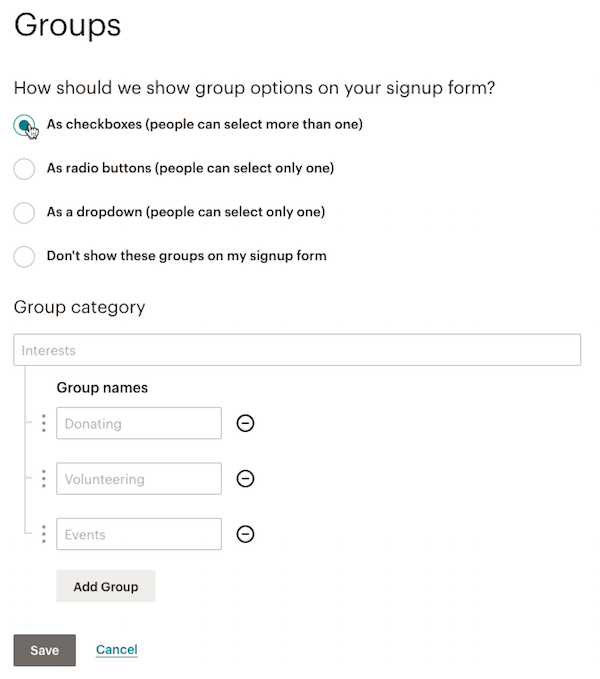
Task: Click the Donating group name field
Action: pyautogui.click(x=139, y=423)
